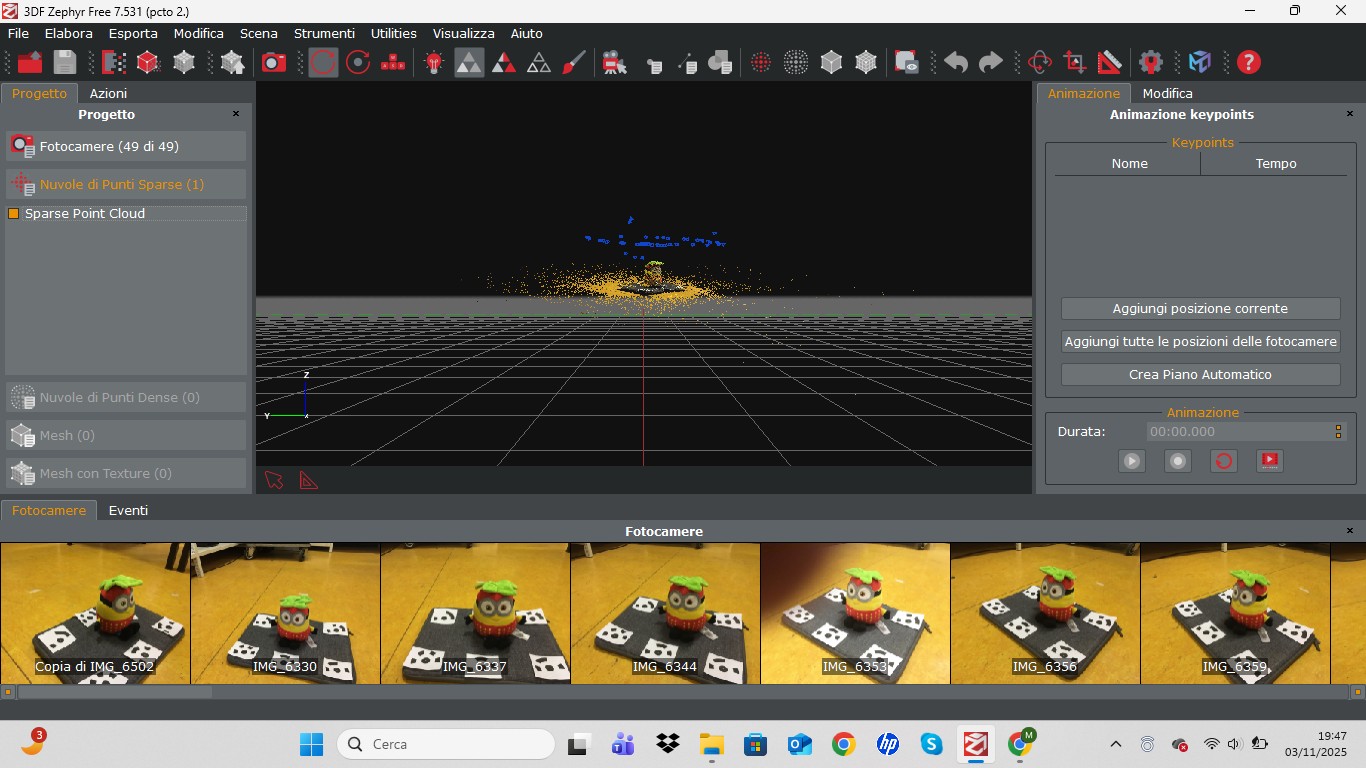Viewport: 1366px width, 768px height.
Task: Click the Undo arrow in the toolbar
Action: pos(955,62)
